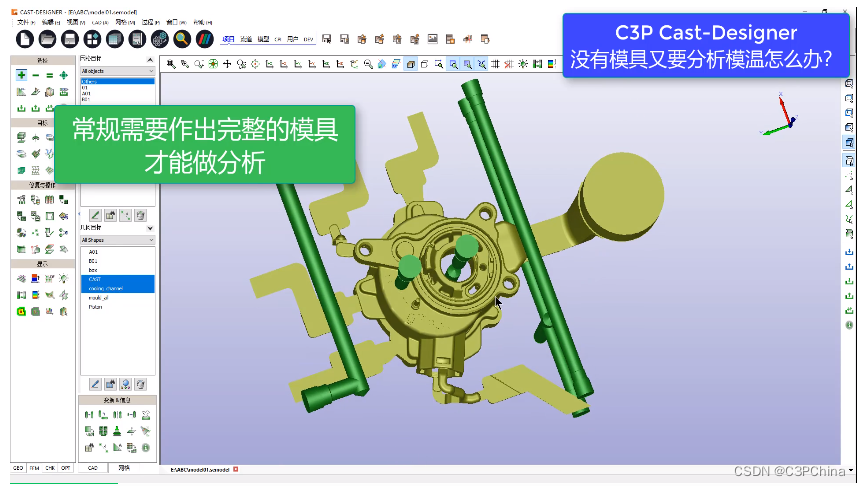860x486 pixels.
Task: Click the trash icon under objects list
Action: 141,215
